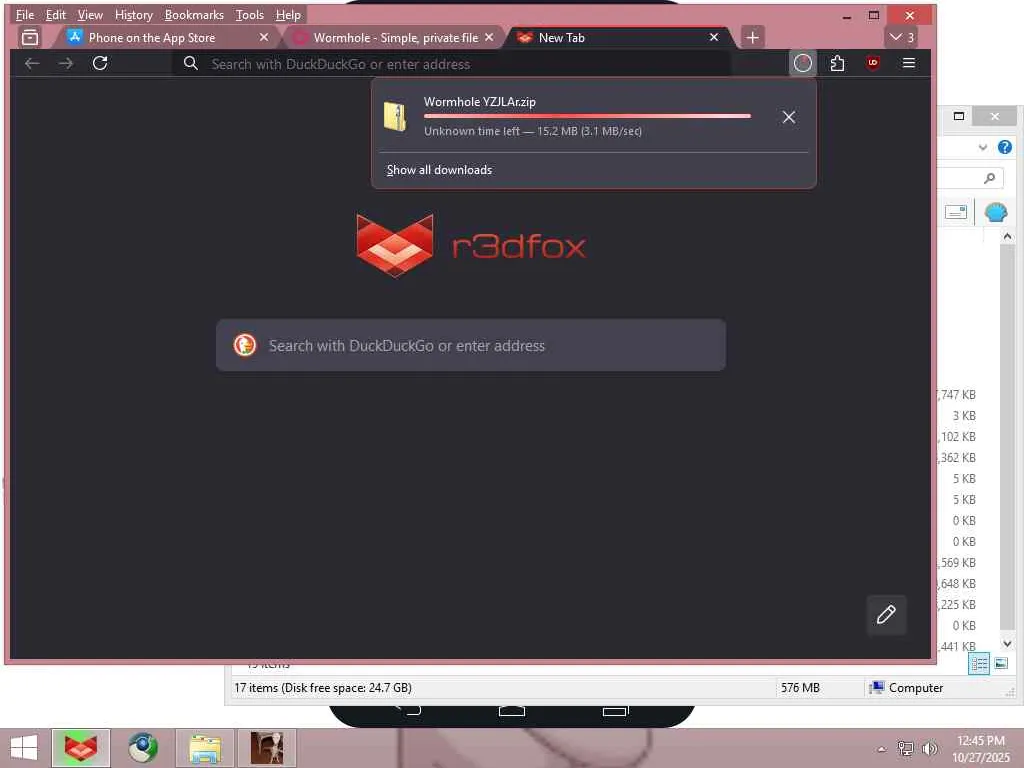Open Show all downloads
Viewport: 1024px width, 768px height.
click(439, 170)
